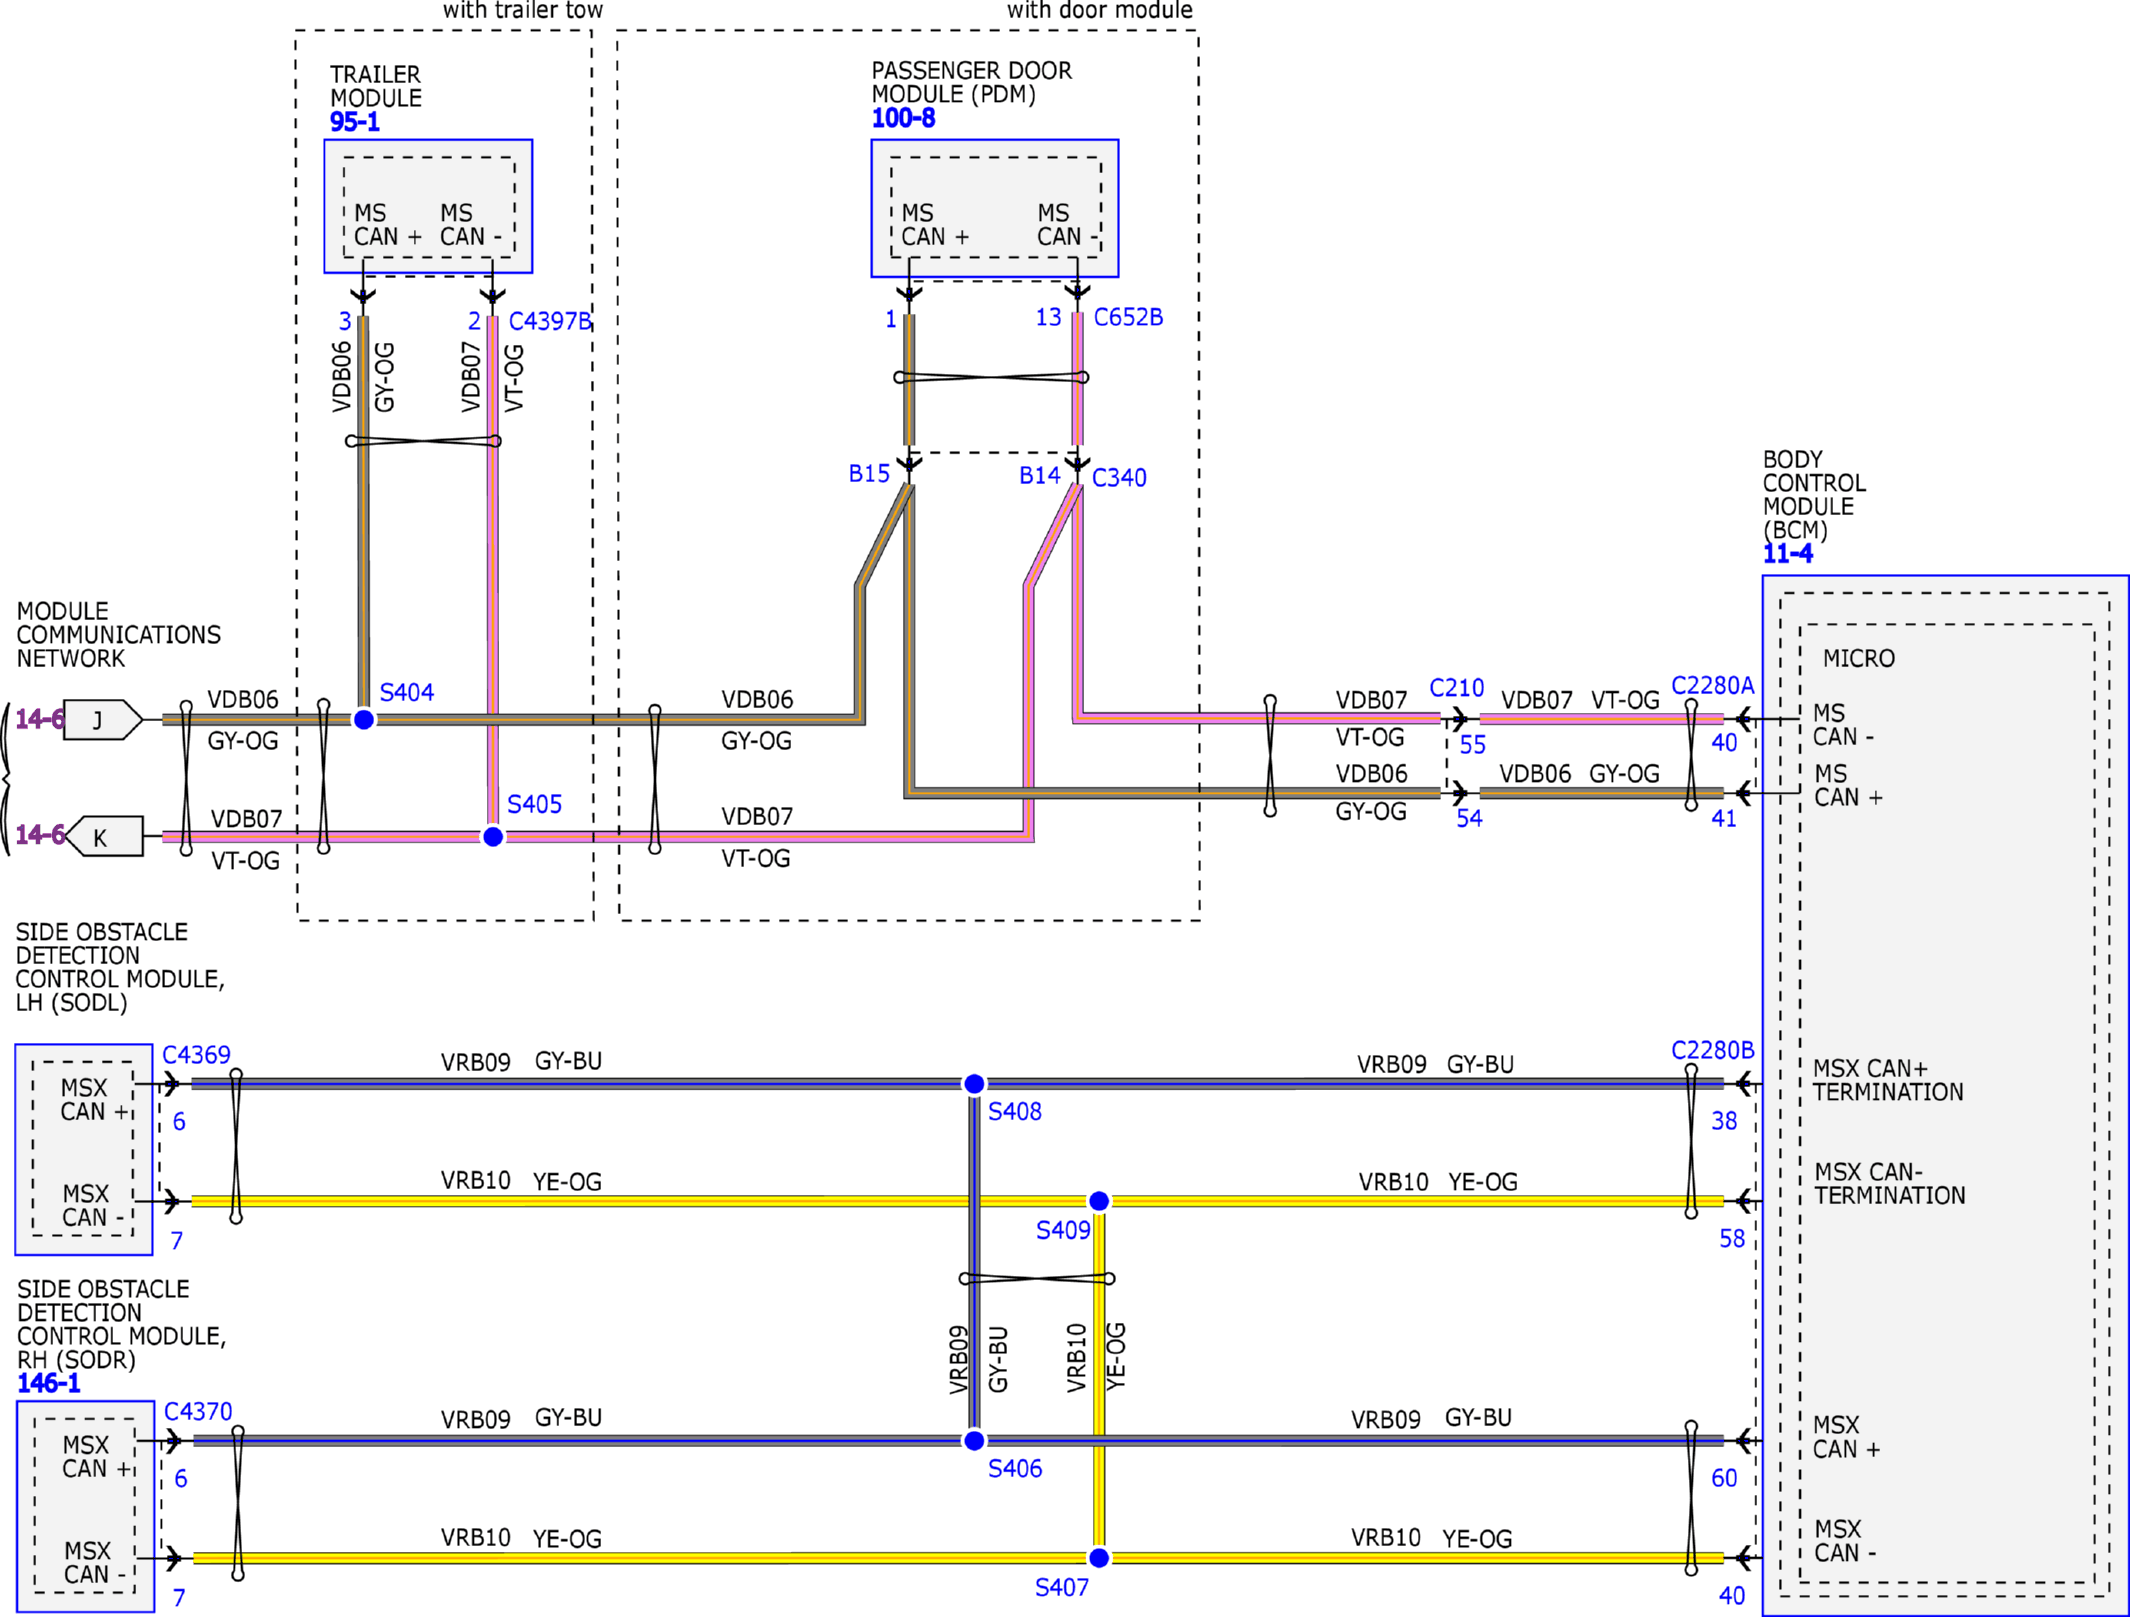Click the S406 splice junction dot

pyautogui.click(x=974, y=1440)
